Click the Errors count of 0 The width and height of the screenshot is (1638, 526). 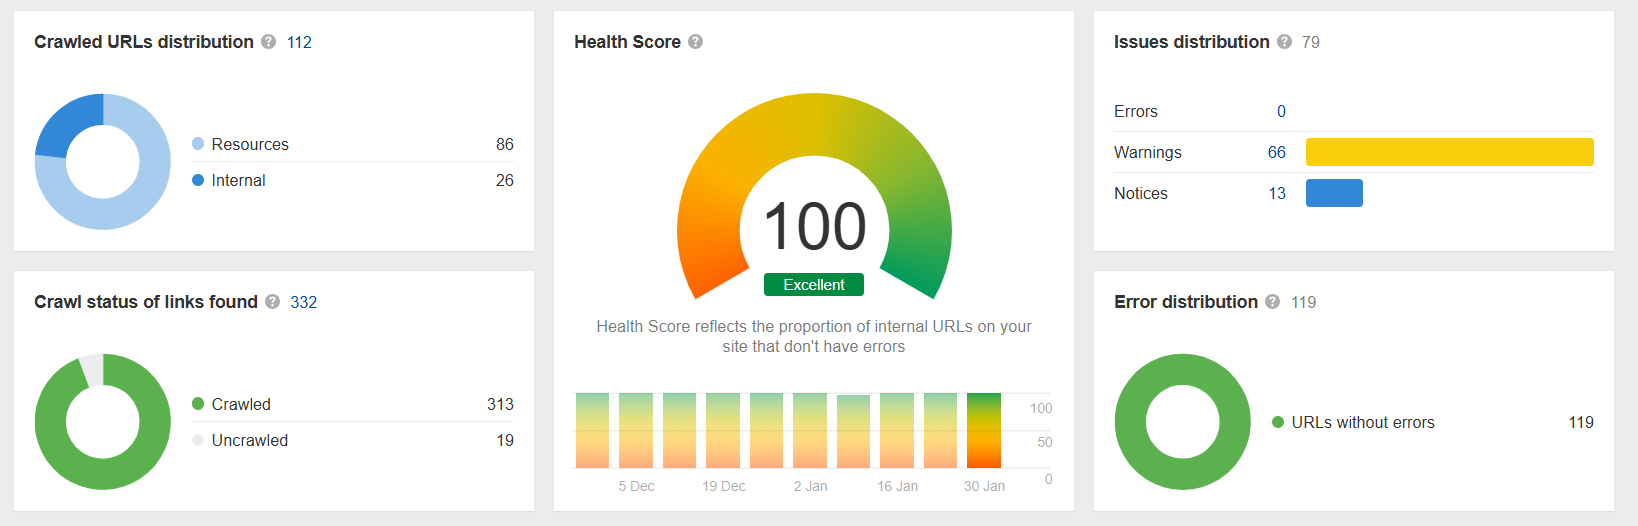tap(1281, 111)
